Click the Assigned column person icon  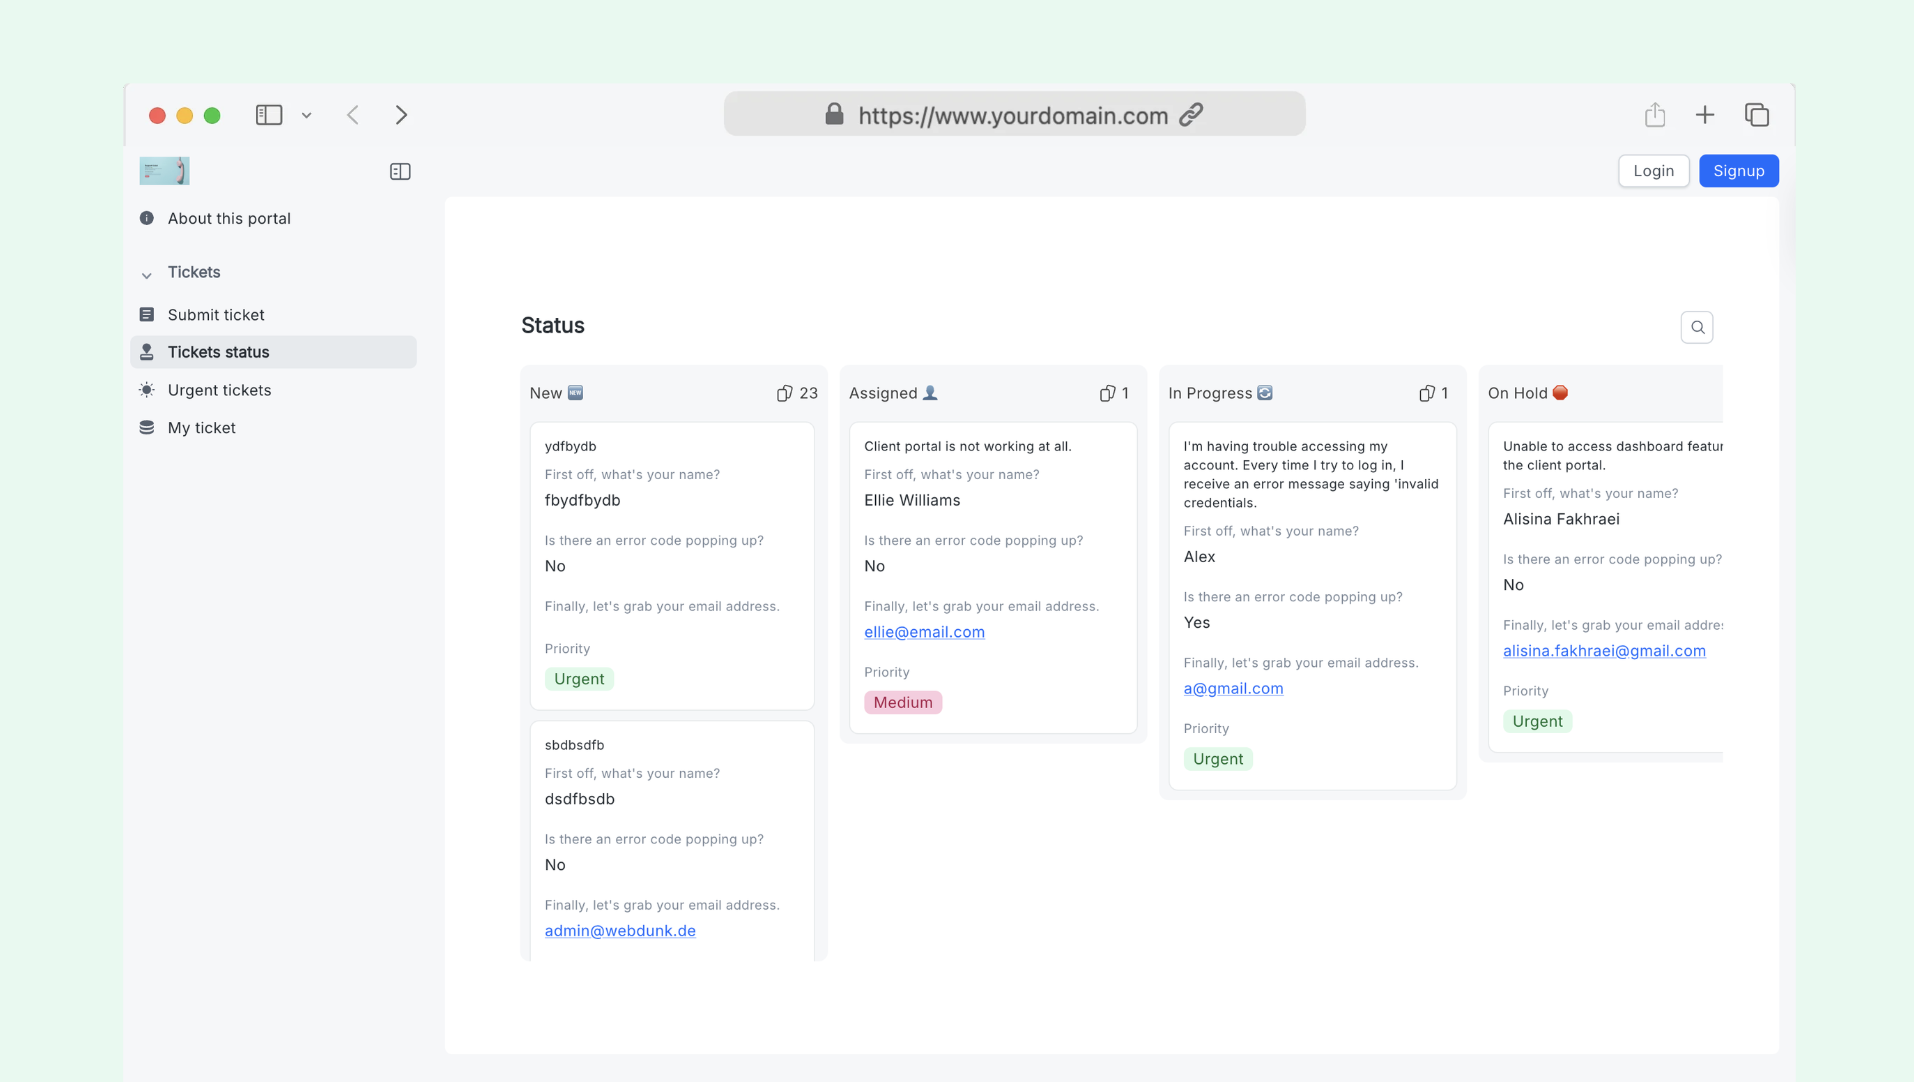[x=930, y=393]
